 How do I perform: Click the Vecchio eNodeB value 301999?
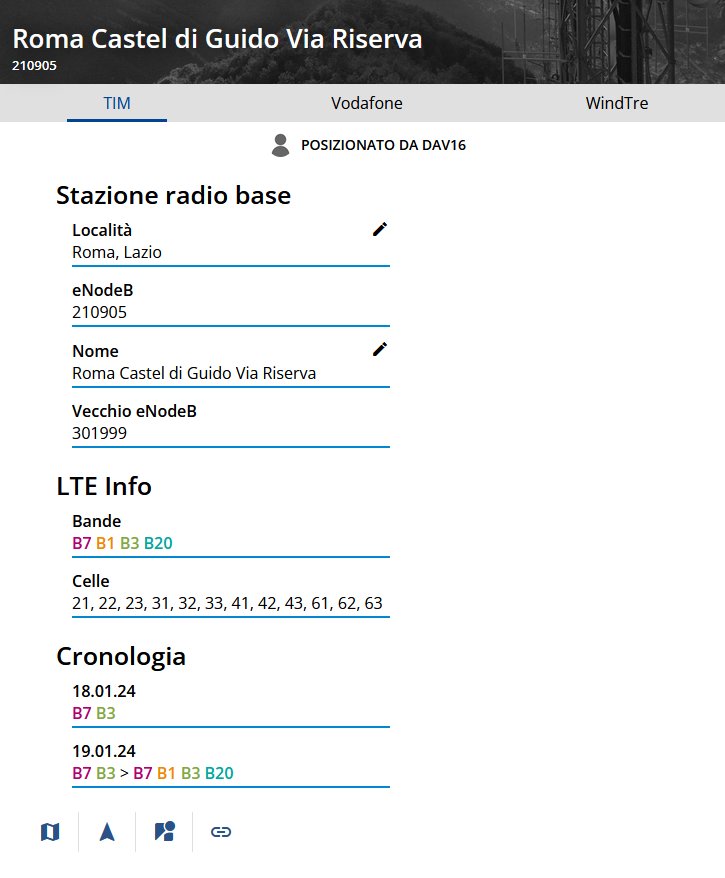(100, 433)
